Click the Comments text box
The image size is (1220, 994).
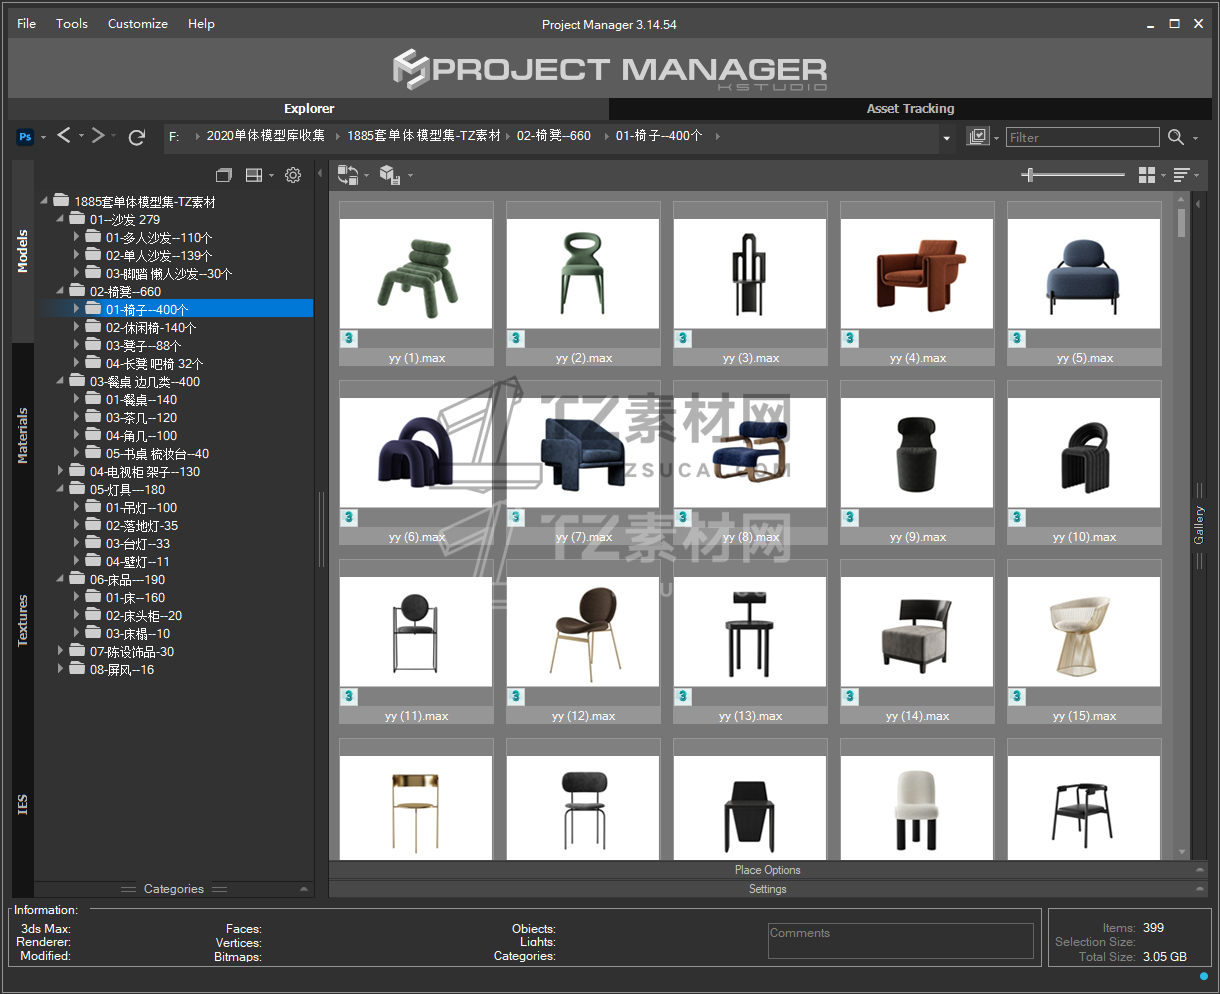pos(901,941)
